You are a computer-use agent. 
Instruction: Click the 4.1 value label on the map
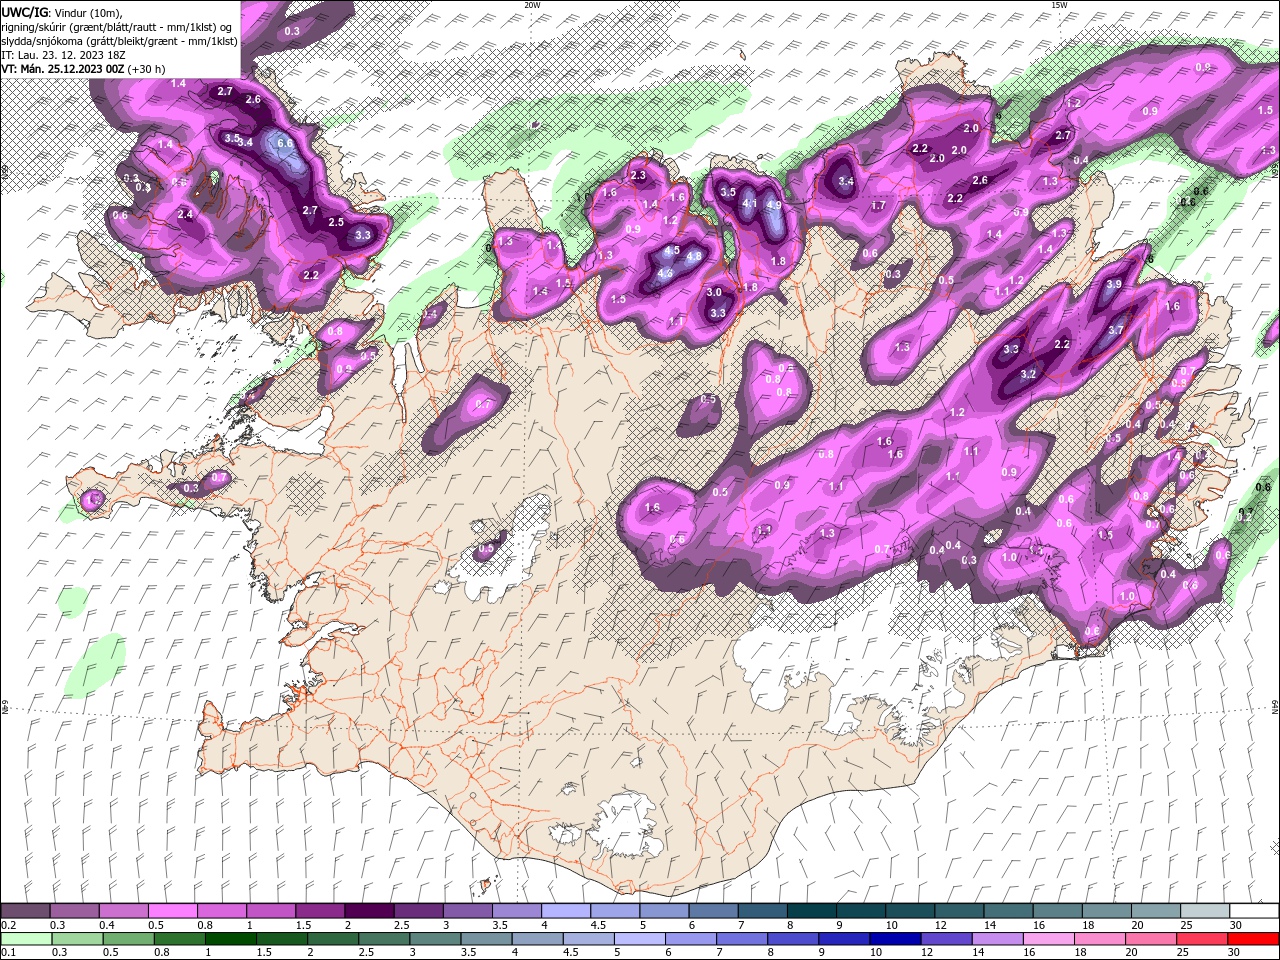[749, 203]
